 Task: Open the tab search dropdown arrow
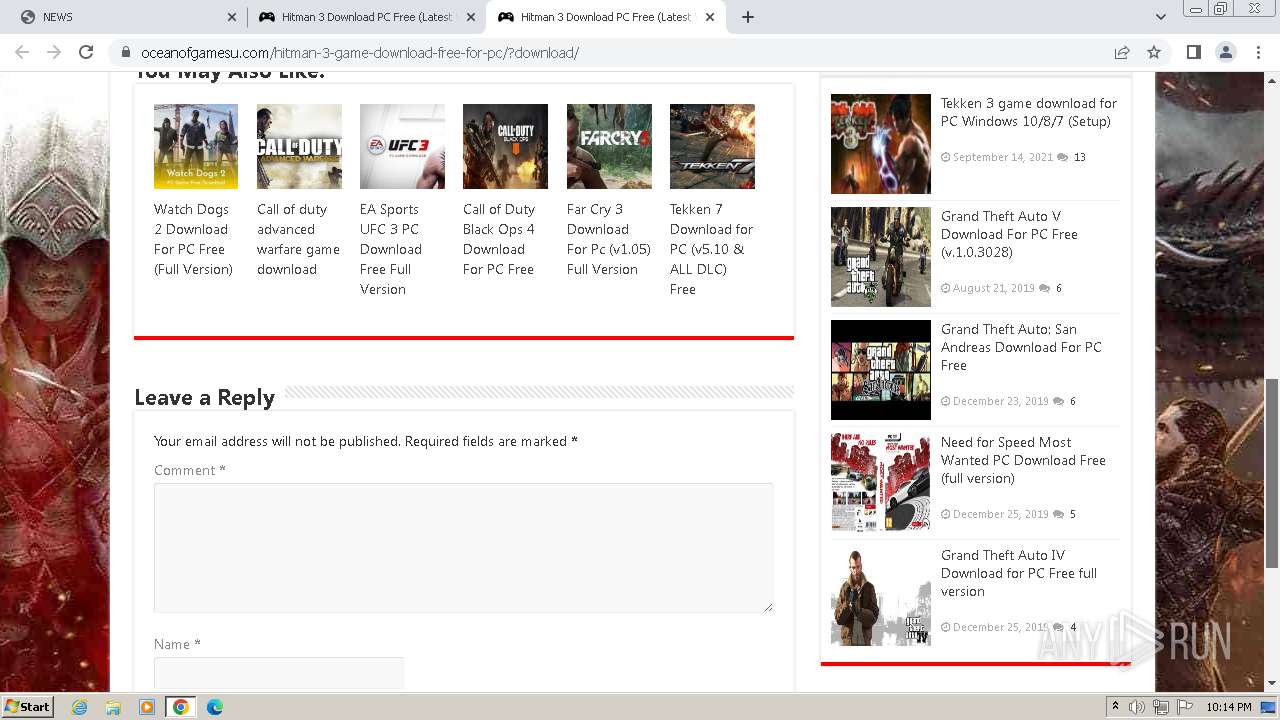tap(1160, 17)
